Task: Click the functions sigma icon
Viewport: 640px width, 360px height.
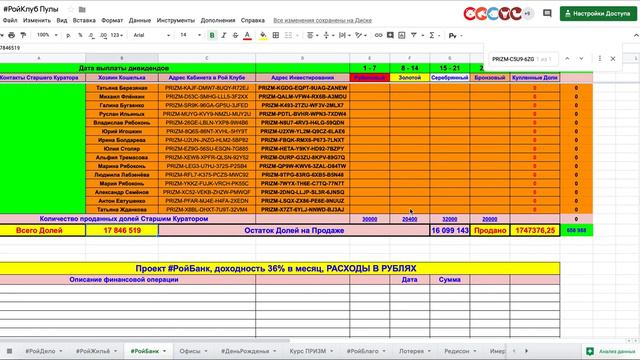Action: 431,36
